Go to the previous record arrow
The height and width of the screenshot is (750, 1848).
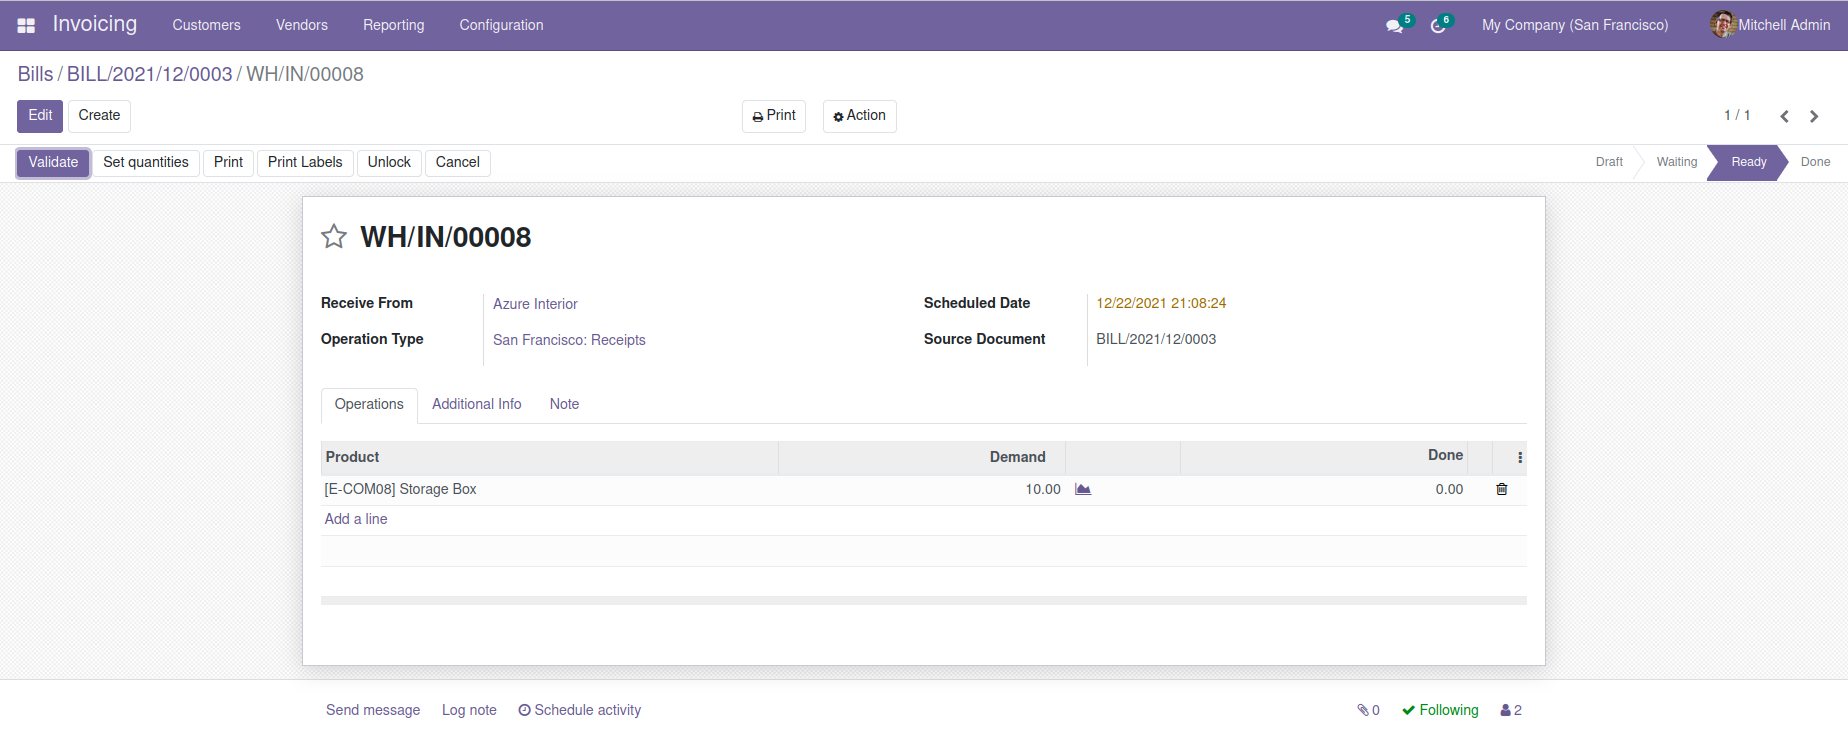coord(1784,116)
